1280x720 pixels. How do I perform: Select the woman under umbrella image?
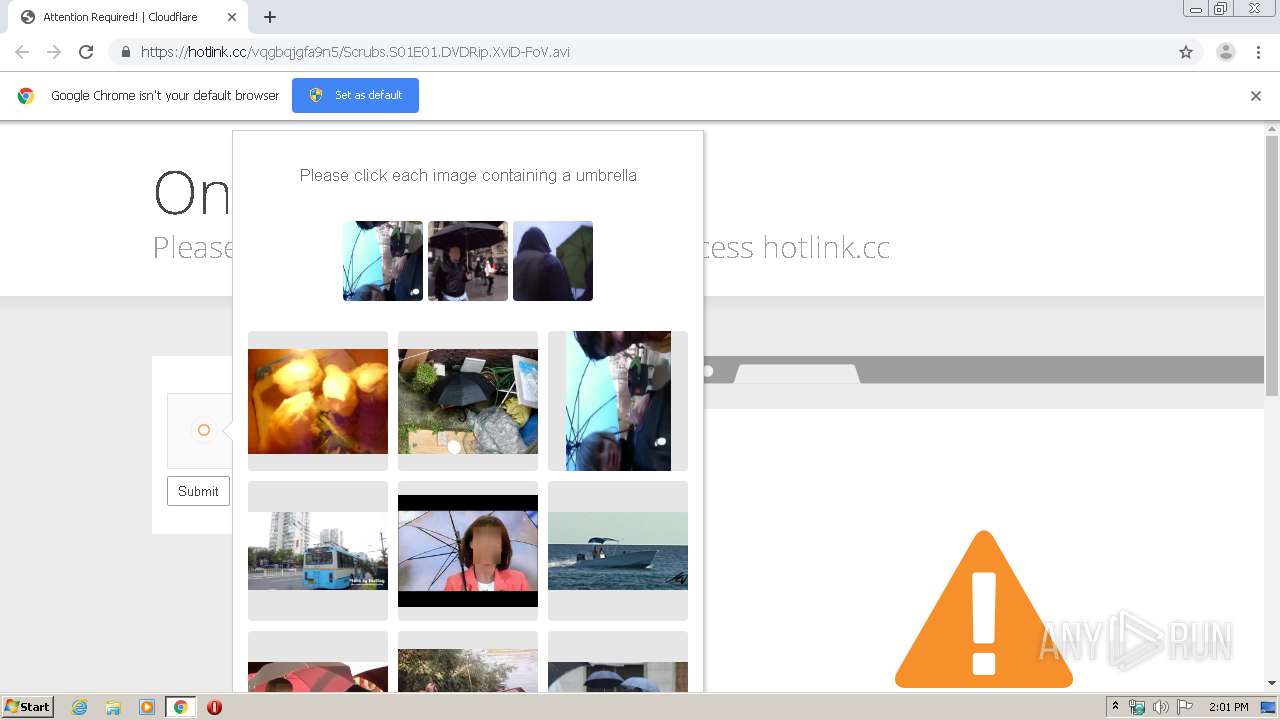(468, 551)
